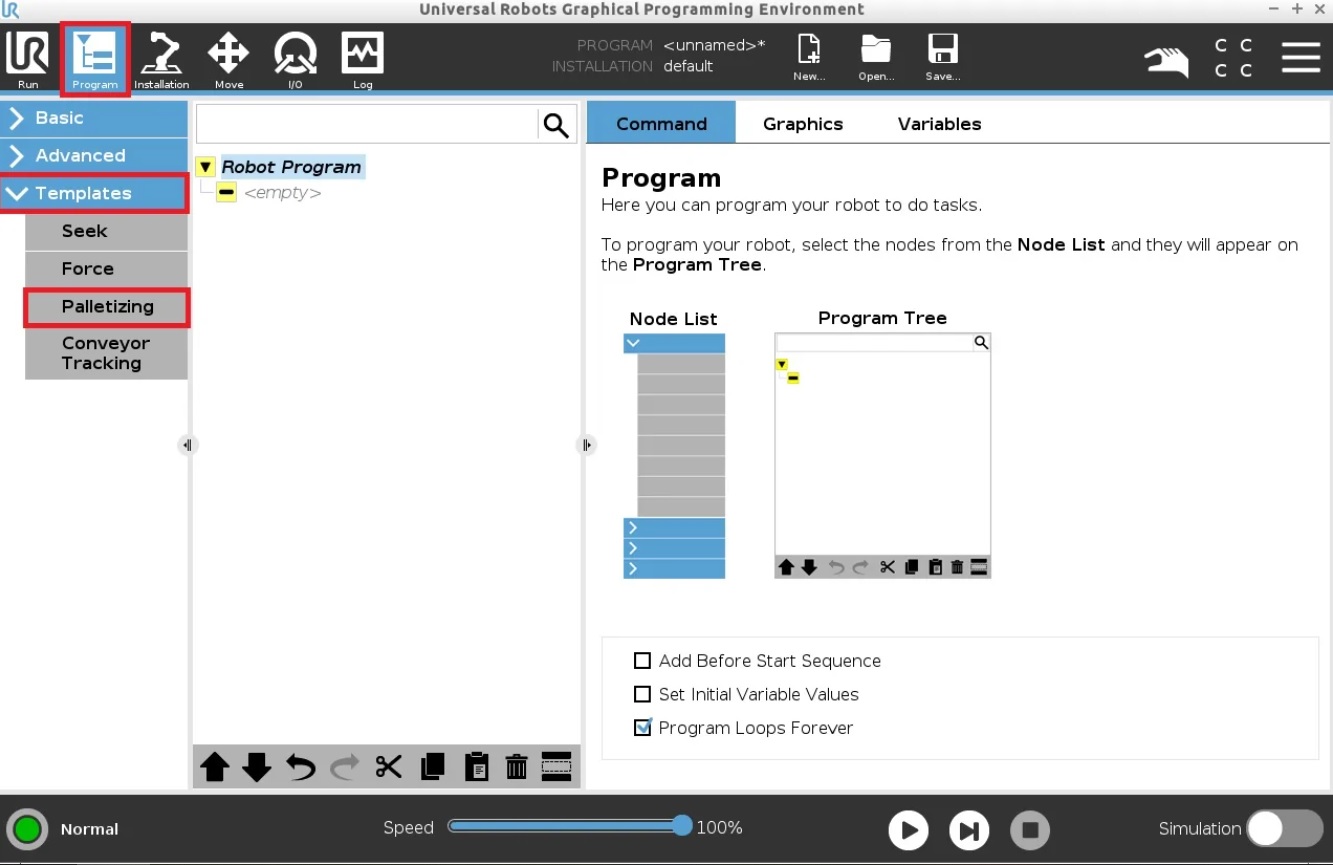Click in the program tree search field
This screenshot has height=865, width=1333.
coord(367,125)
